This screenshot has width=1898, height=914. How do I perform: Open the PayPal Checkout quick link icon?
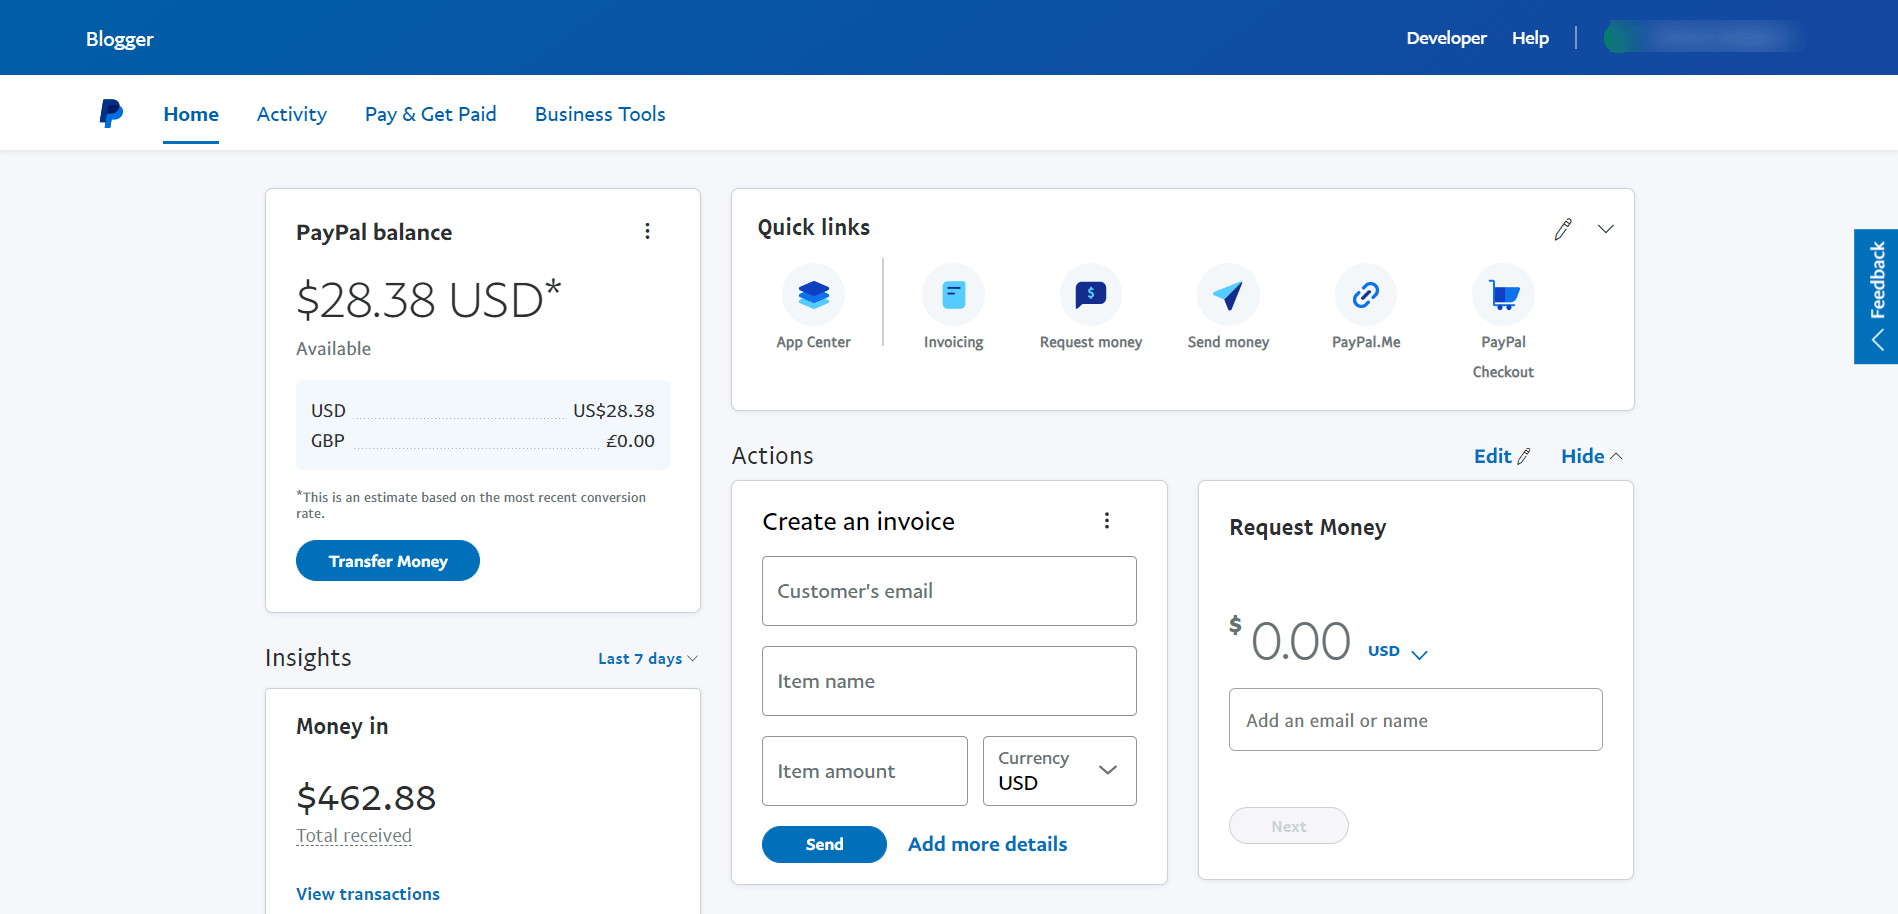[x=1503, y=294]
